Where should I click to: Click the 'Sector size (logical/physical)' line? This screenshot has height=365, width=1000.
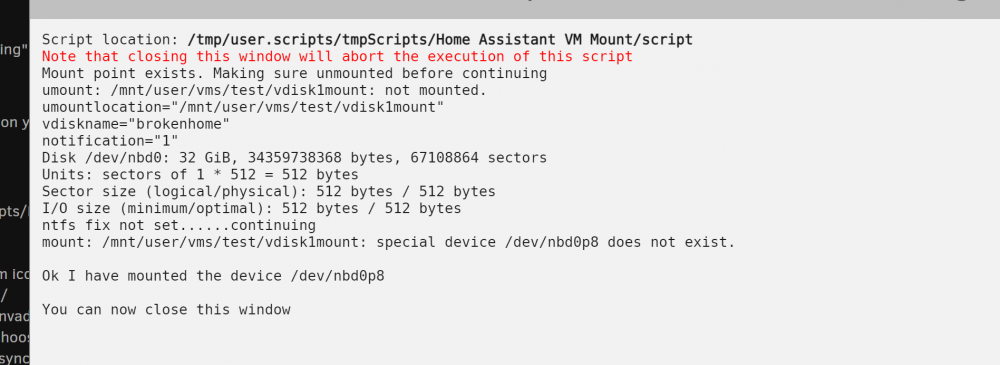[x=268, y=191]
